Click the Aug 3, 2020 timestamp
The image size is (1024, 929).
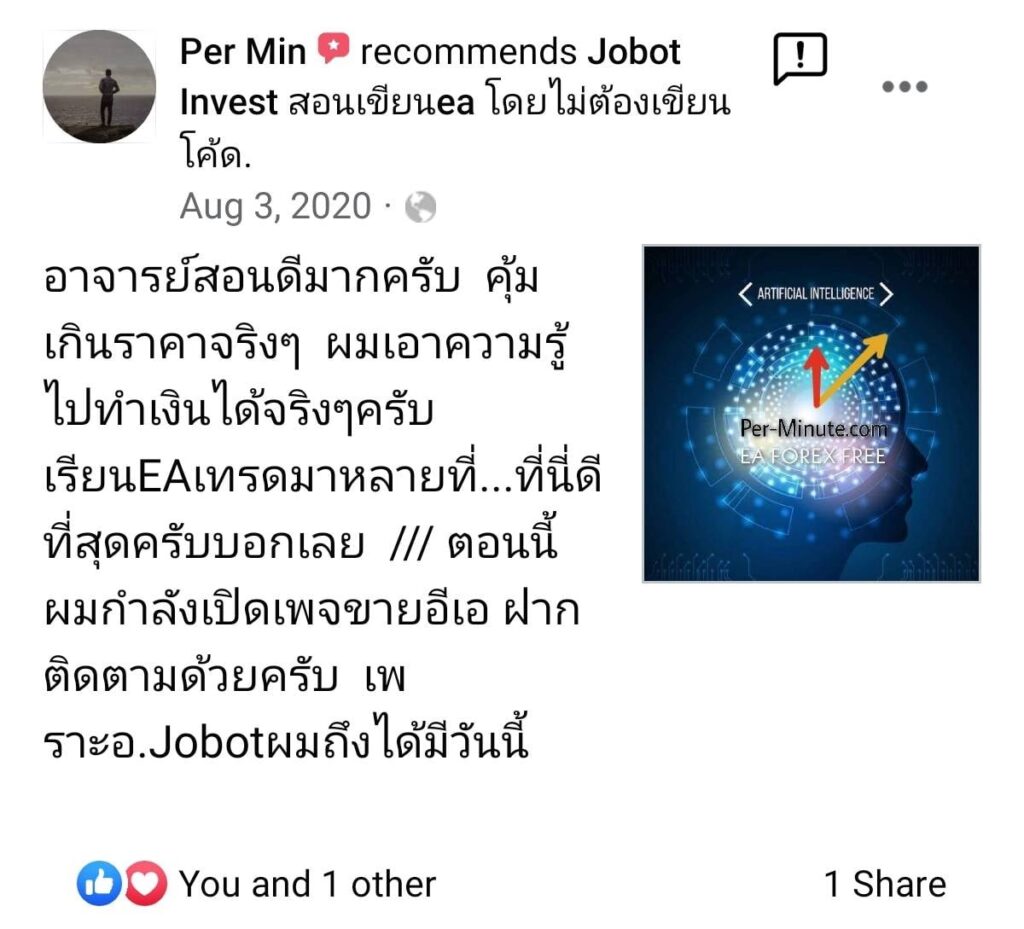tap(276, 206)
